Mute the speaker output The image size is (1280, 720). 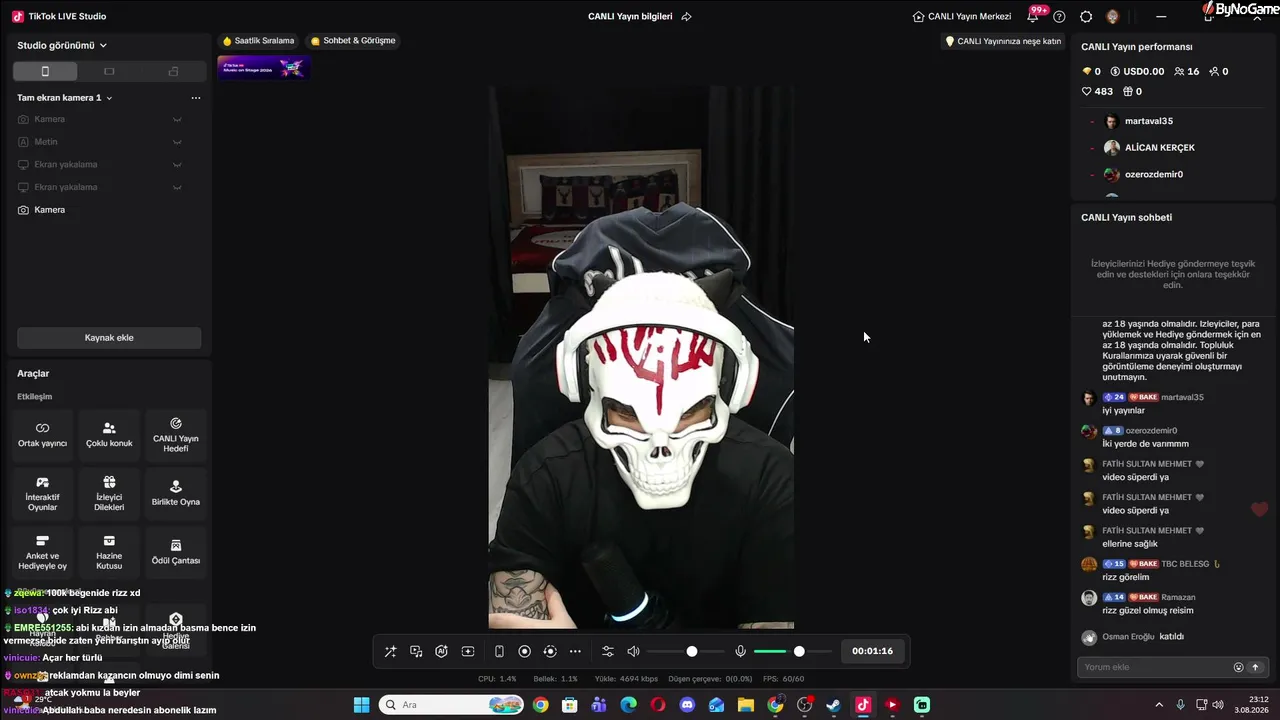point(633,651)
